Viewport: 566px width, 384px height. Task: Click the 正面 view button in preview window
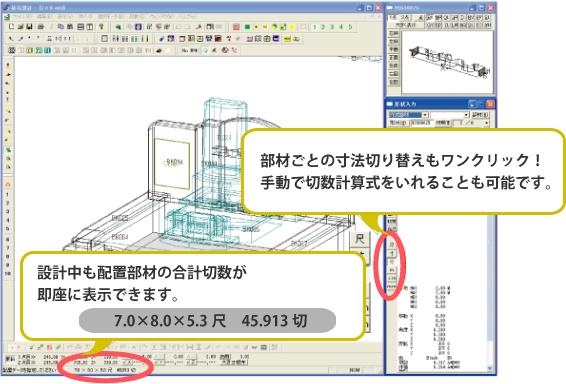pos(393,57)
